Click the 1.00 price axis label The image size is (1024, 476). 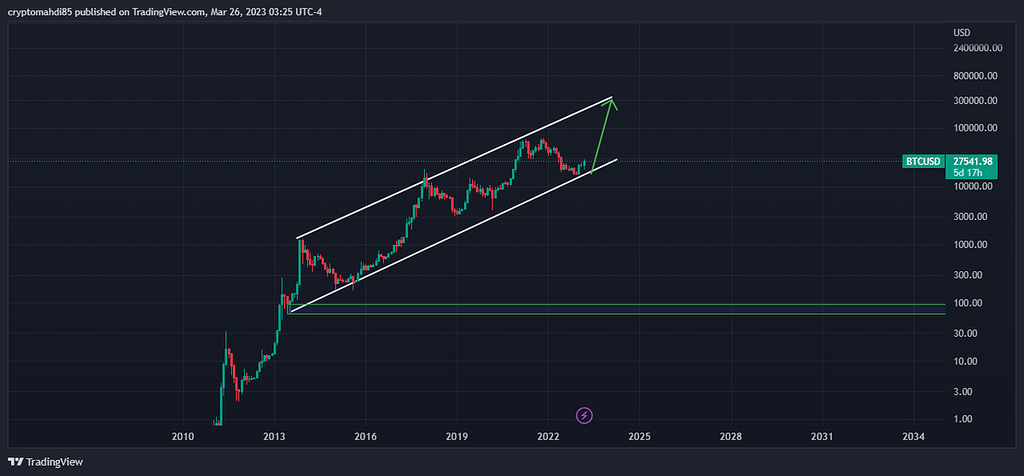[961, 419]
